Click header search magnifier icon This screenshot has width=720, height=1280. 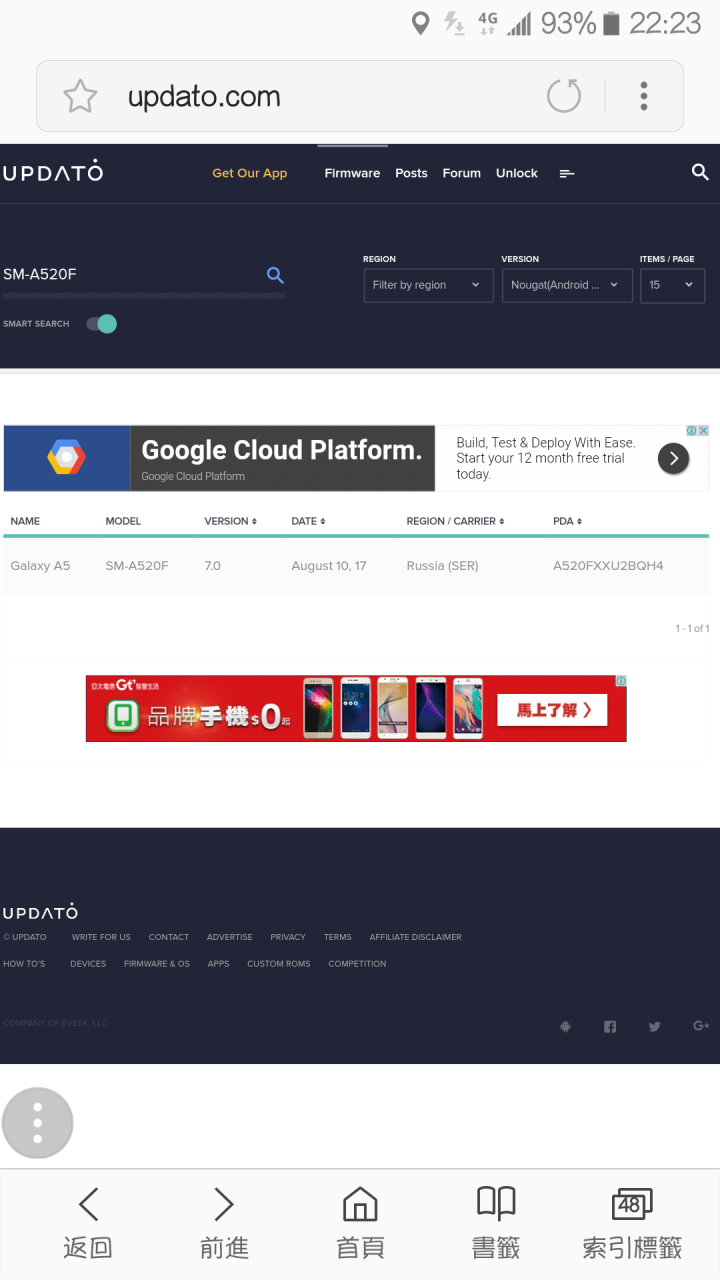point(700,172)
